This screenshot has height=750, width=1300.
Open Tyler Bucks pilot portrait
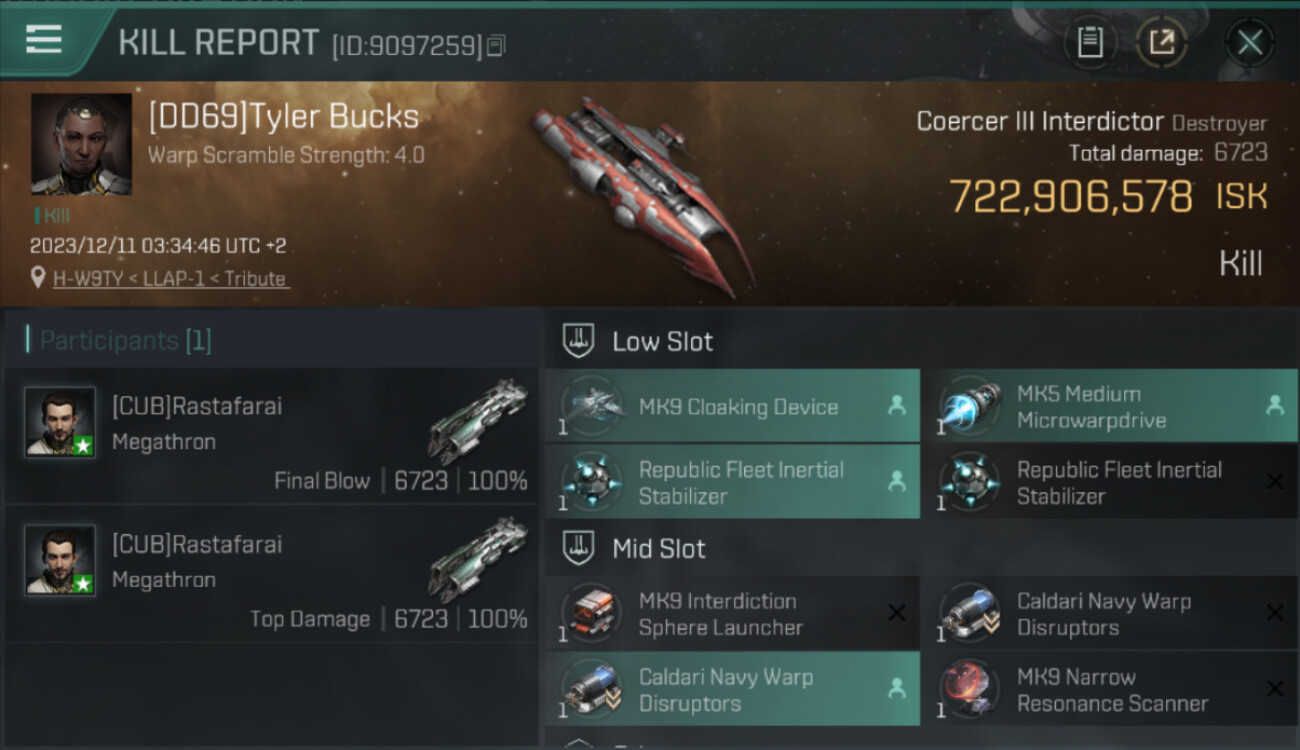[x=81, y=144]
